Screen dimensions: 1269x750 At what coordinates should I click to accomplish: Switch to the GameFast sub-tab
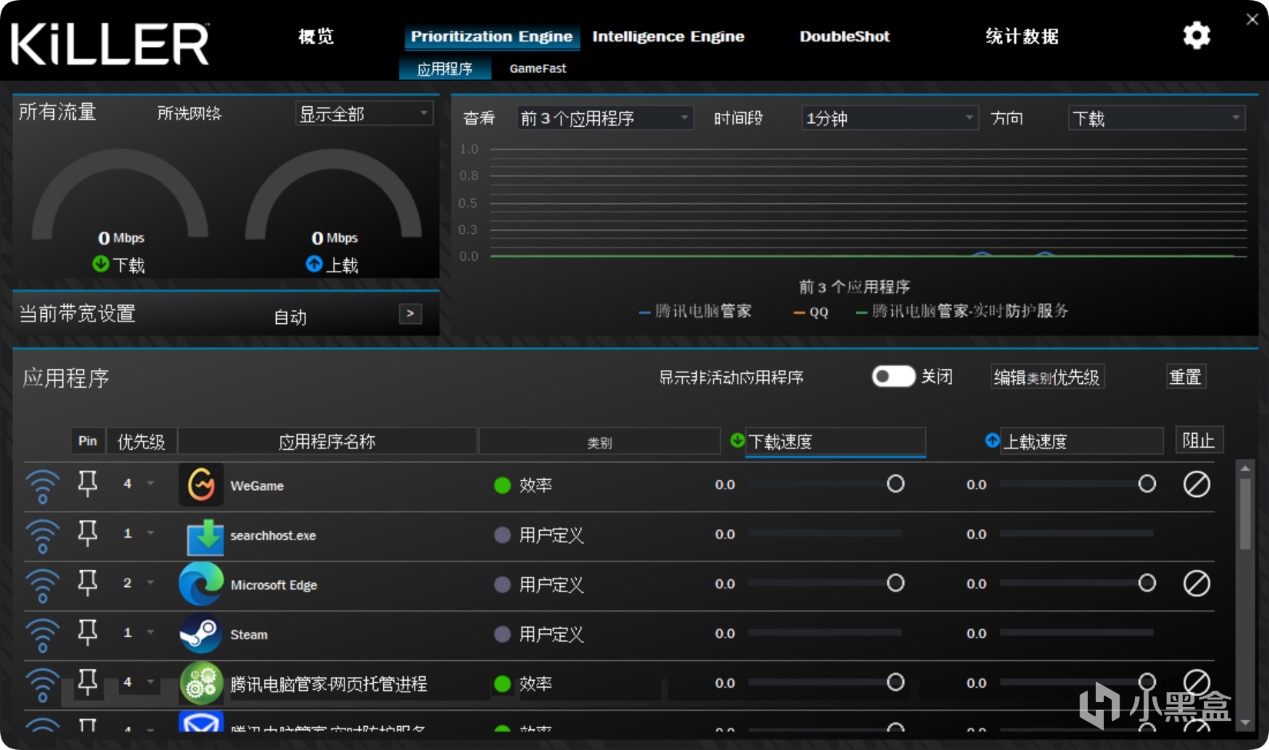click(538, 69)
